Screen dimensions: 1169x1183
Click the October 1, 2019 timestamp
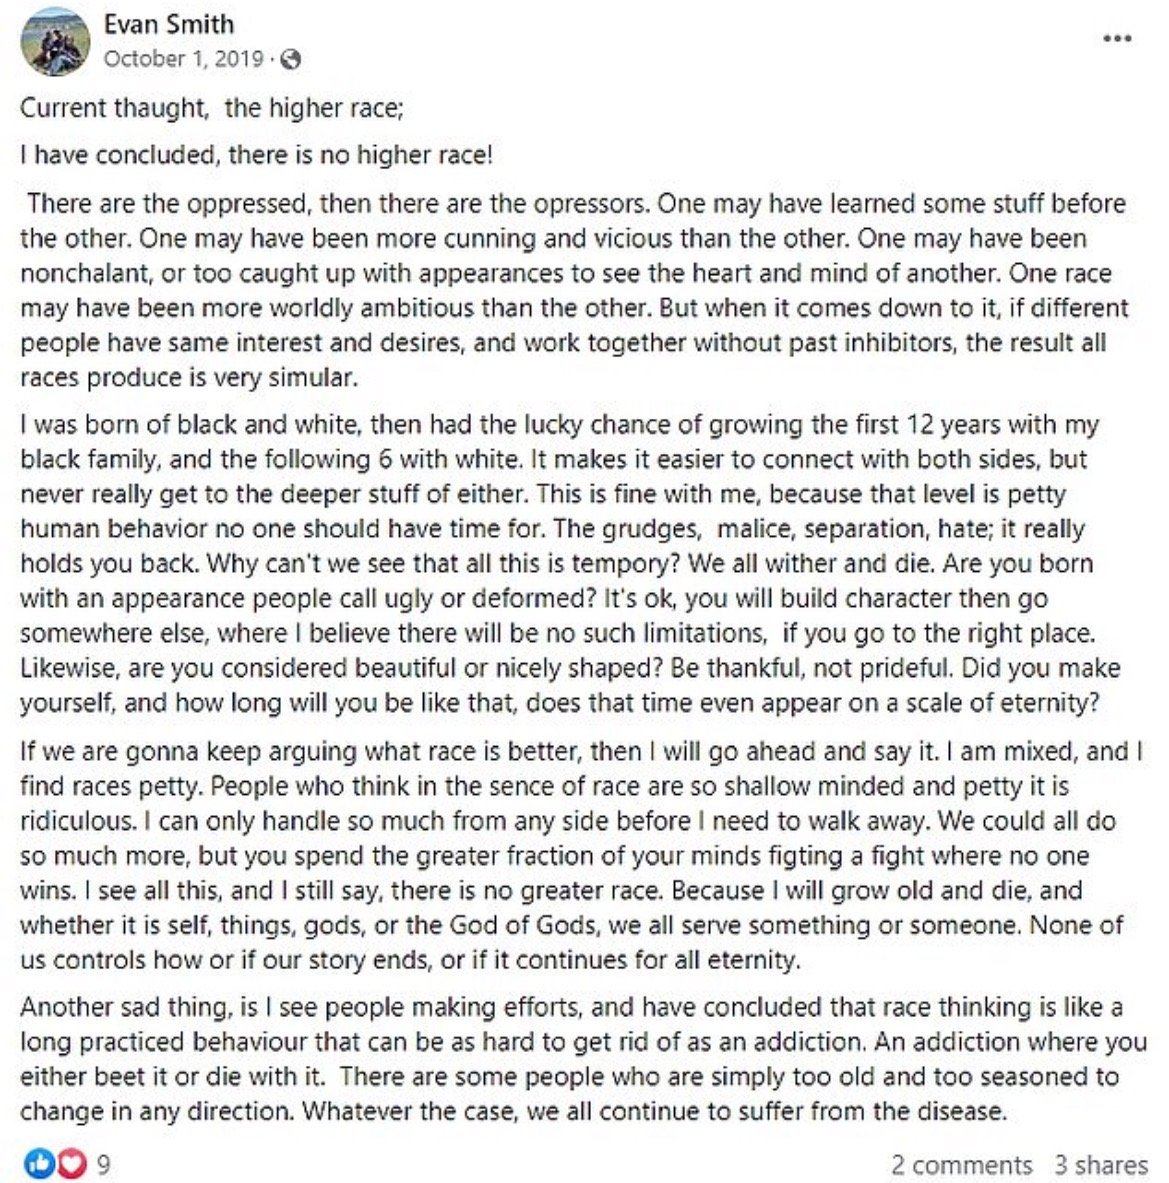pos(183,59)
